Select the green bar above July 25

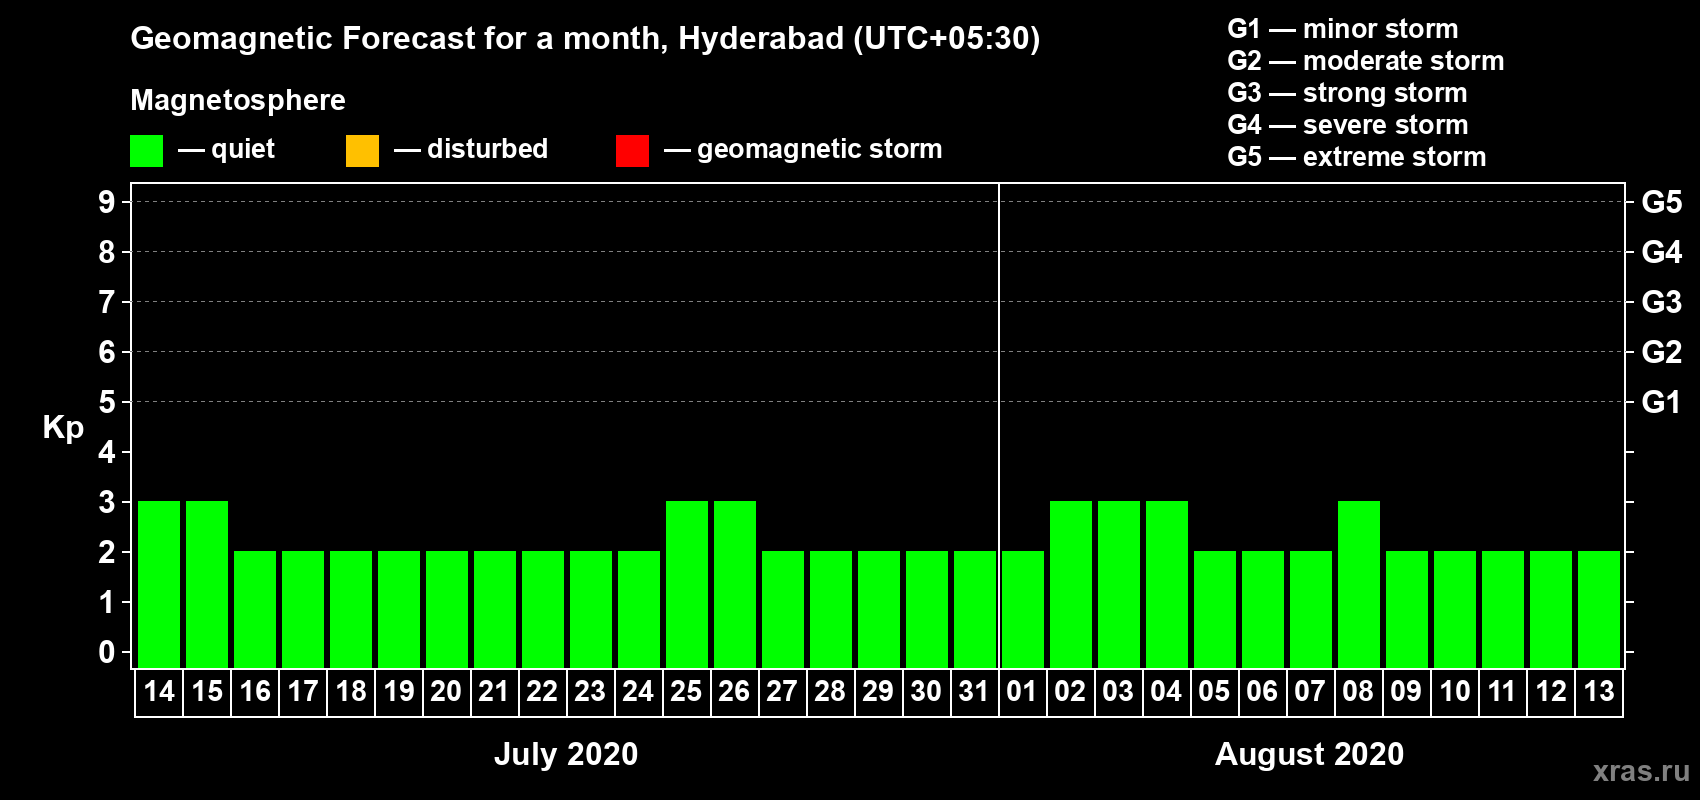click(687, 584)
